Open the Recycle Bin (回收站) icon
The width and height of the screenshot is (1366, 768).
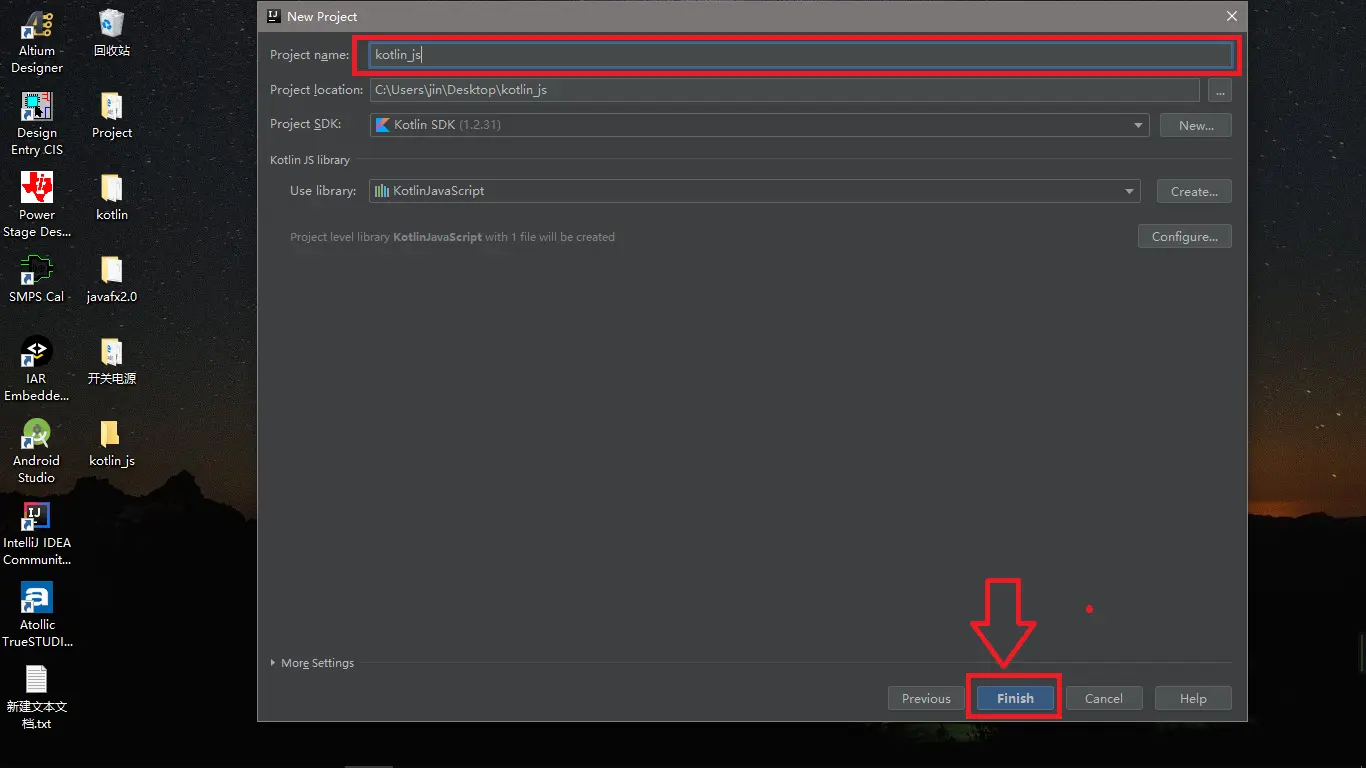(112, 33)
